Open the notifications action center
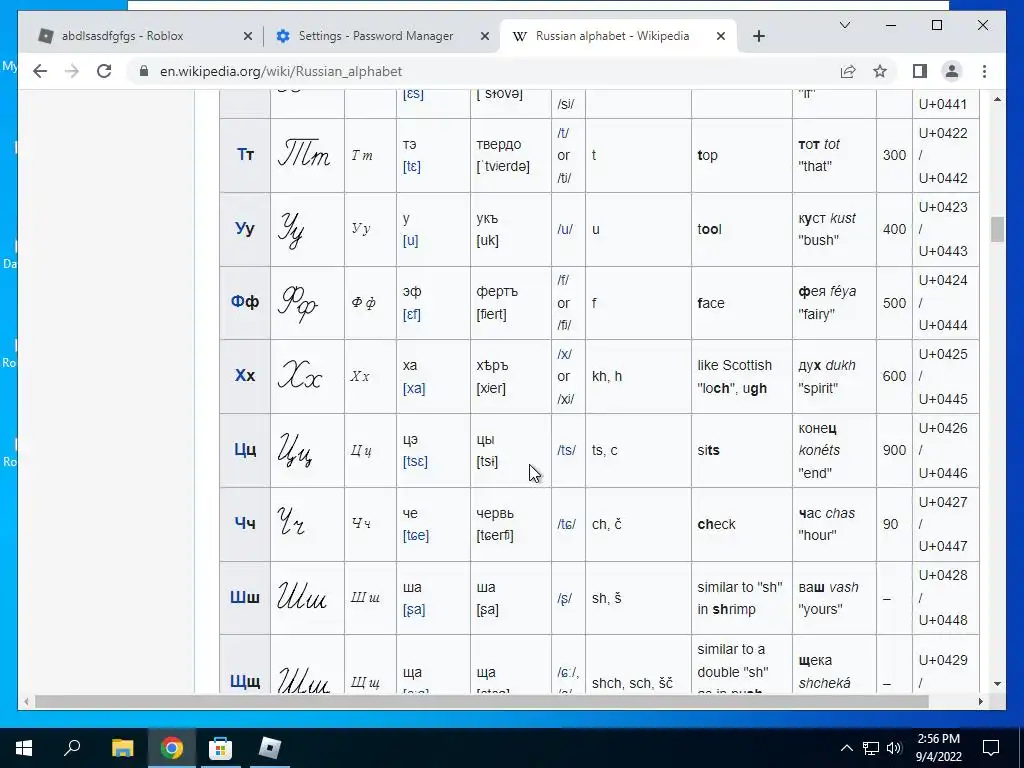Viewport: 1024px width, 768px height. pos(991,748)
